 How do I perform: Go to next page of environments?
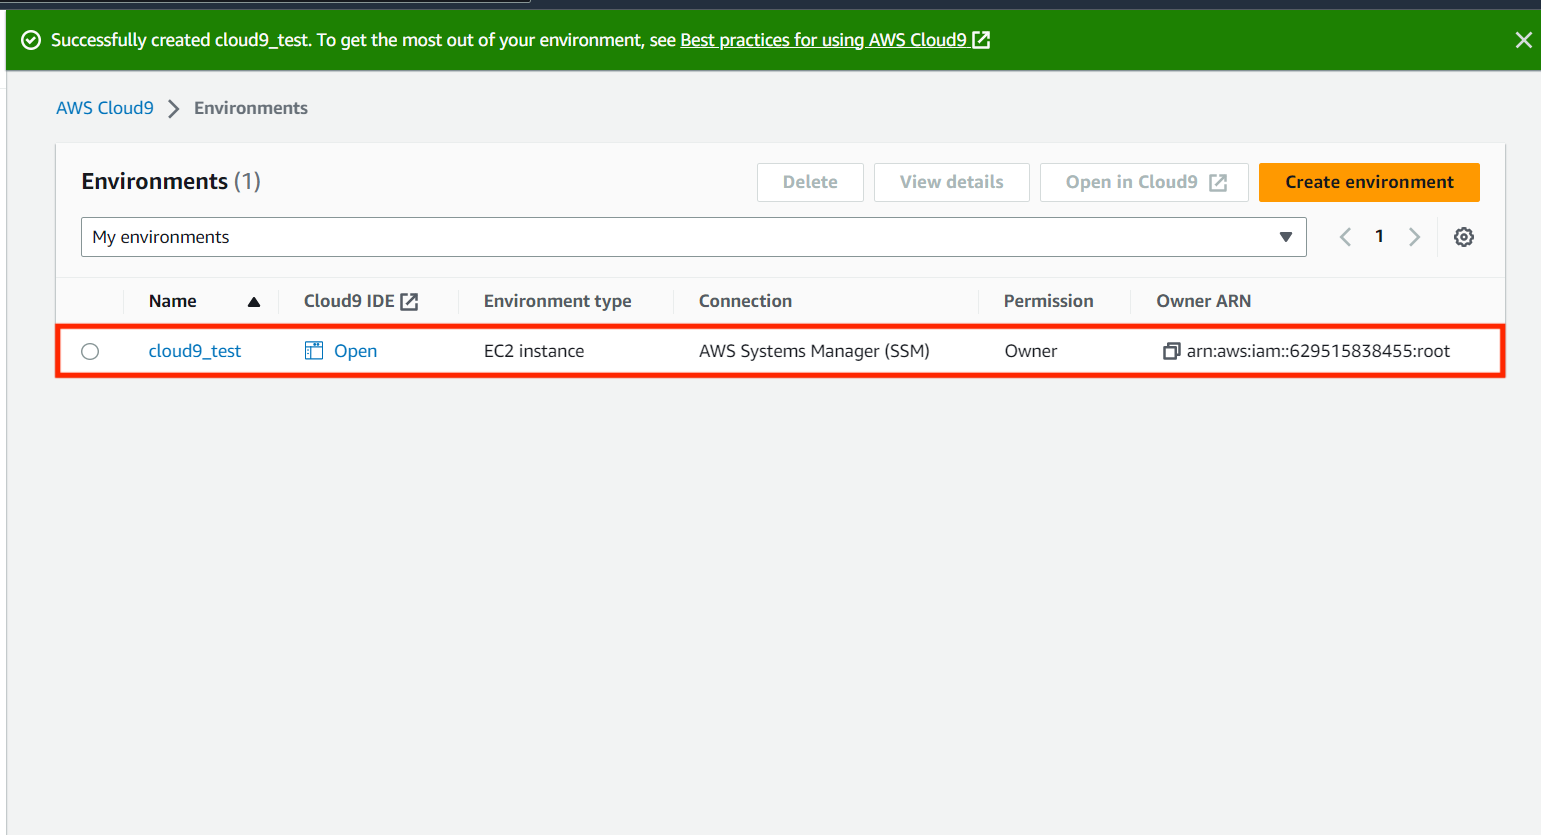(1414, 237)
